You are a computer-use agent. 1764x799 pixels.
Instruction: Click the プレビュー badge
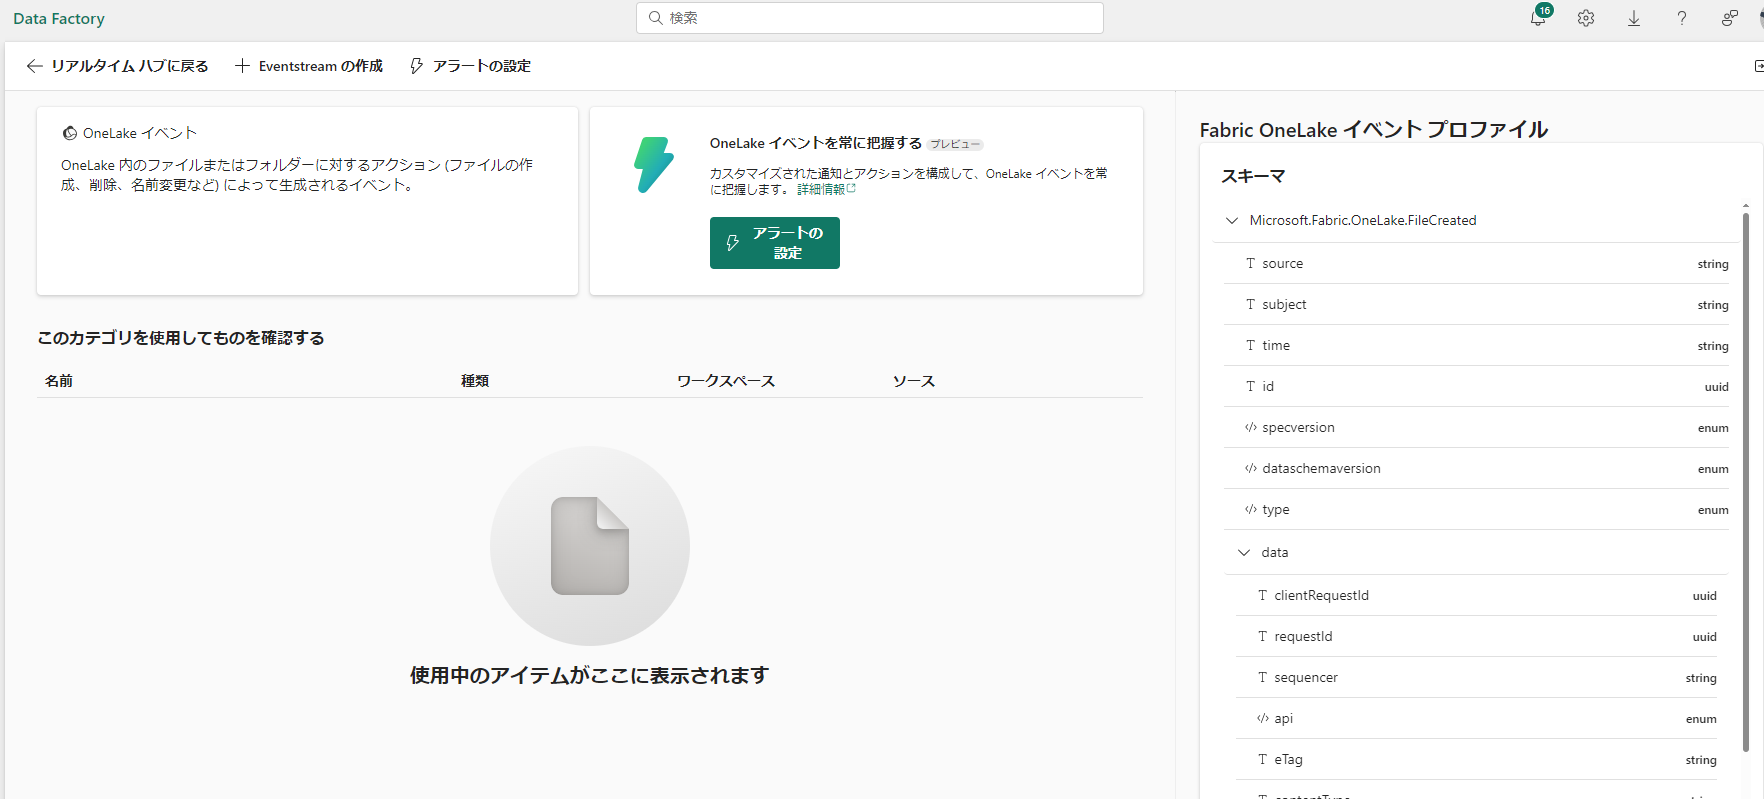coord(955,144)
